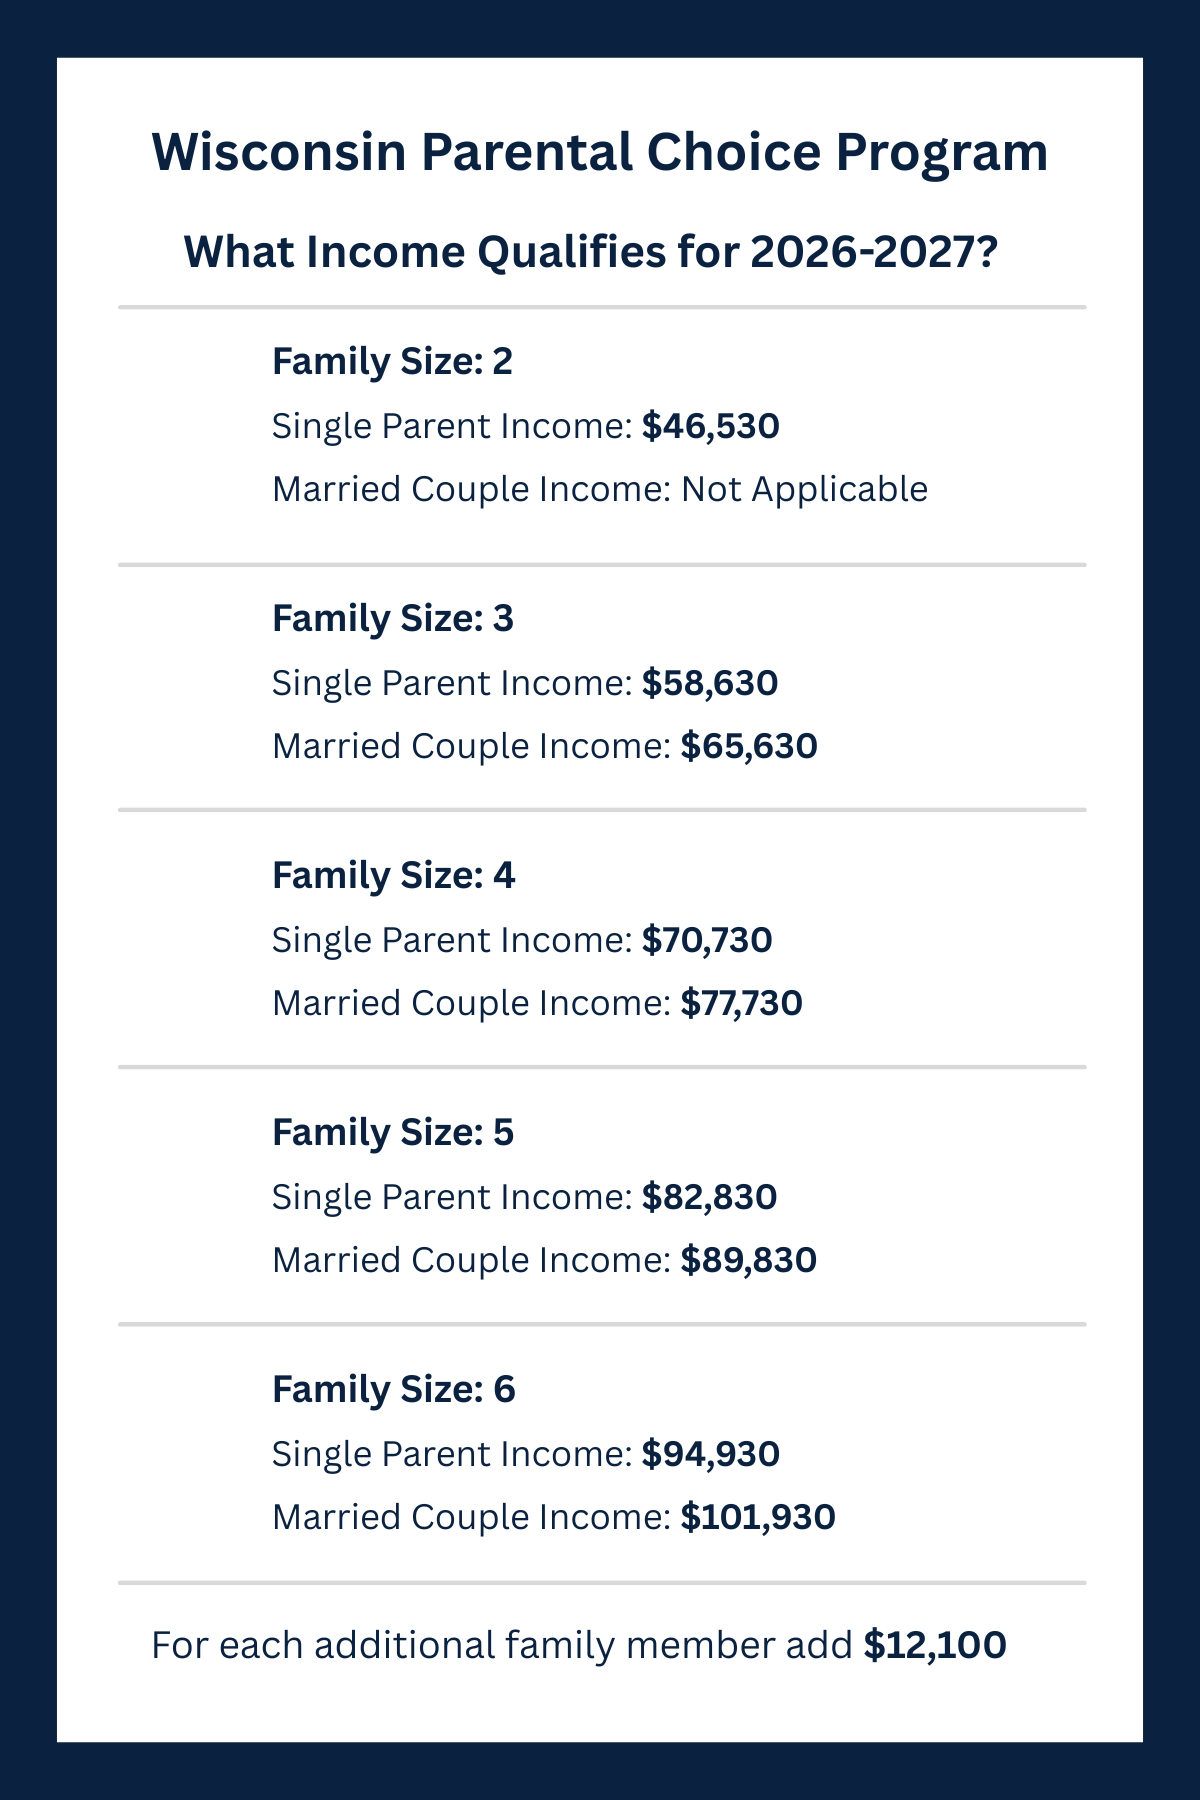Click the $58,630 single parent income
This screenshot has width=1200, height=1800.
[x=709, y=683]
